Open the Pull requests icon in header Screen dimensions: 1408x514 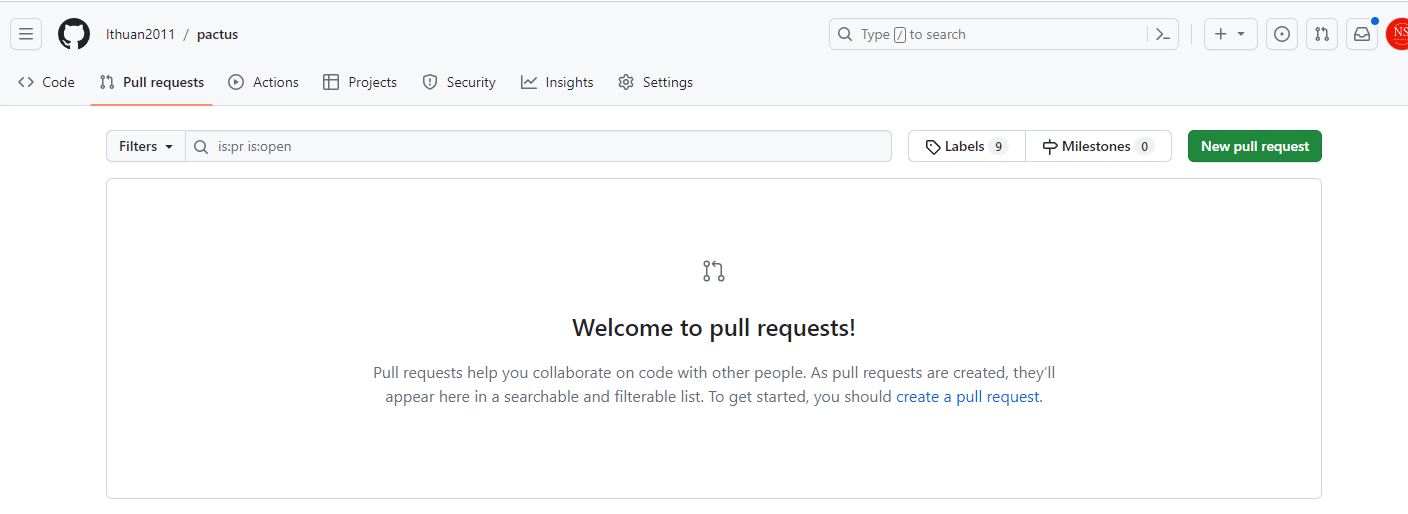click(1322, 34)
